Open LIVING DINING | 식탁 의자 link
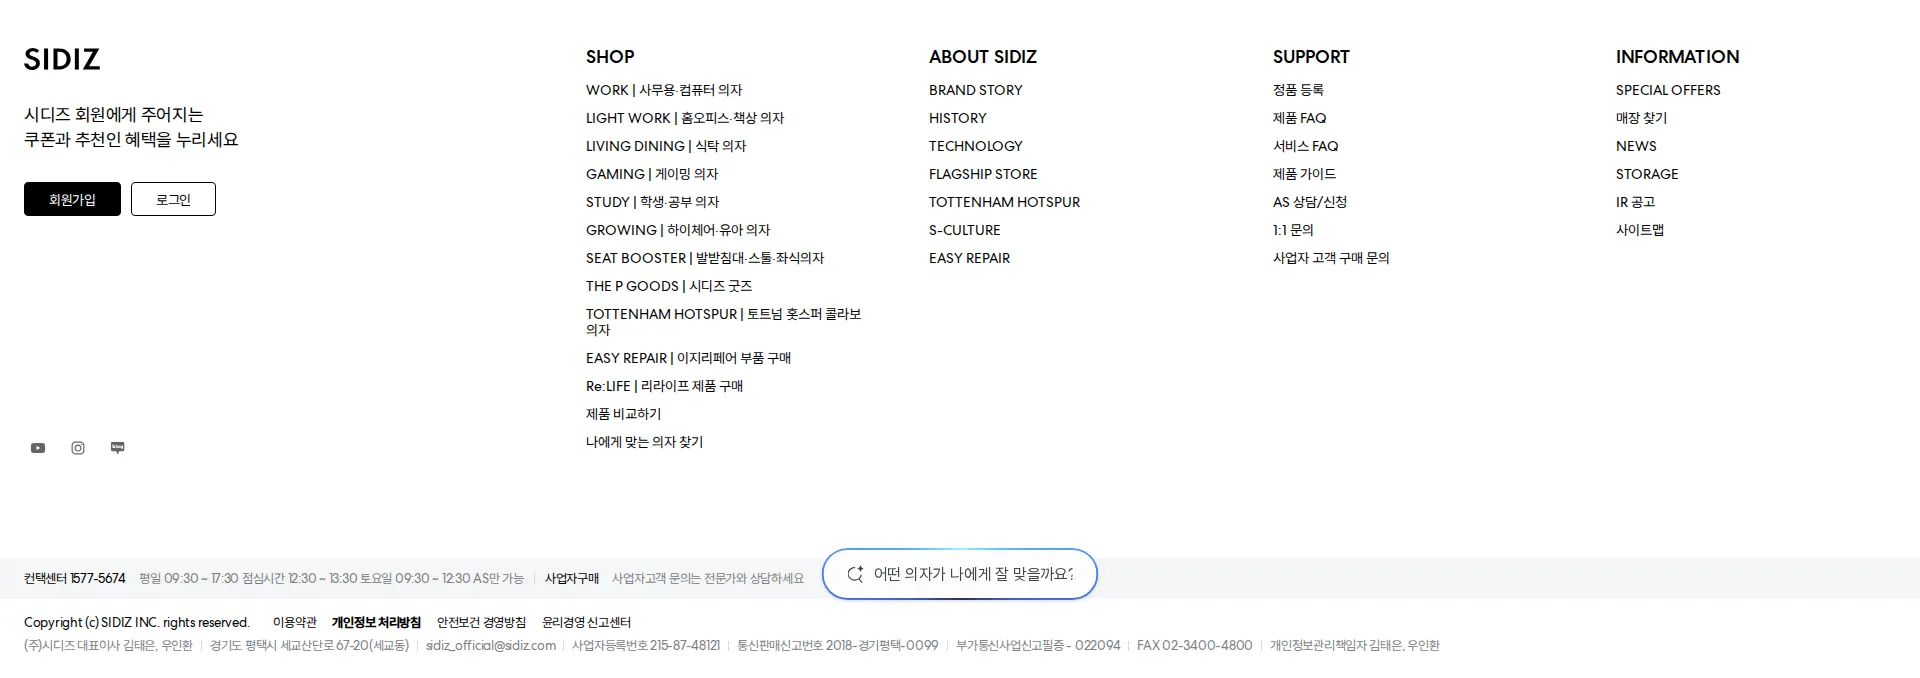The height and width of the screenshot is (678, 1920). (666, 146)
